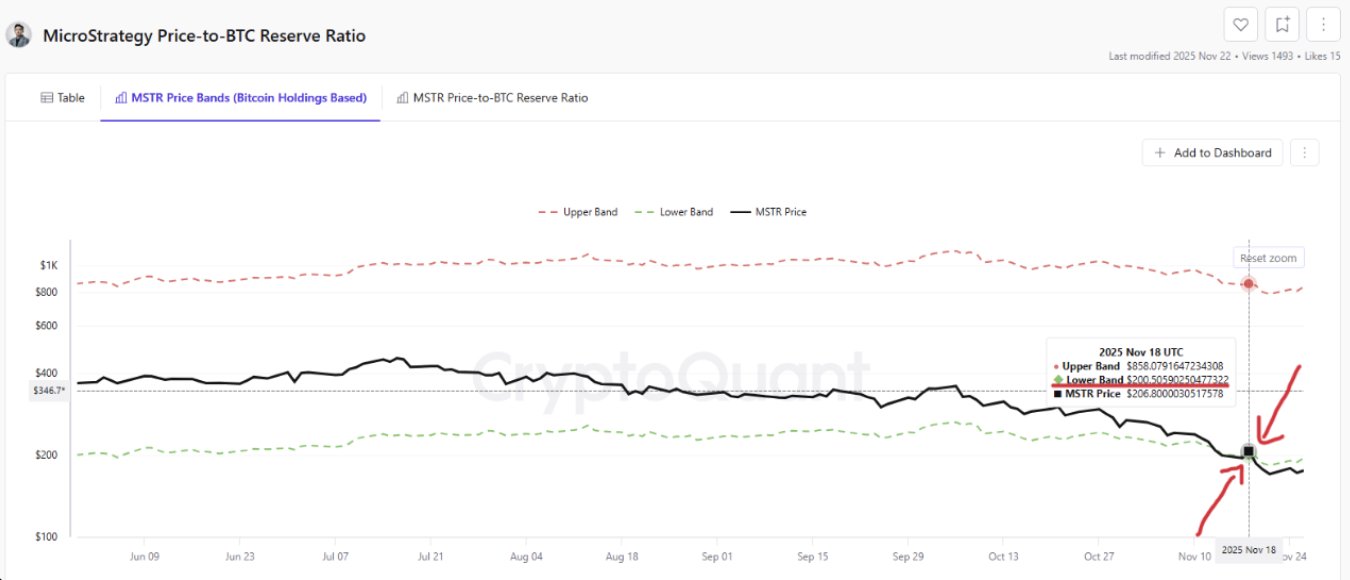Bookmark this chart with the bookmark icon
1350x580 pixels.
tap(1281, 25)
